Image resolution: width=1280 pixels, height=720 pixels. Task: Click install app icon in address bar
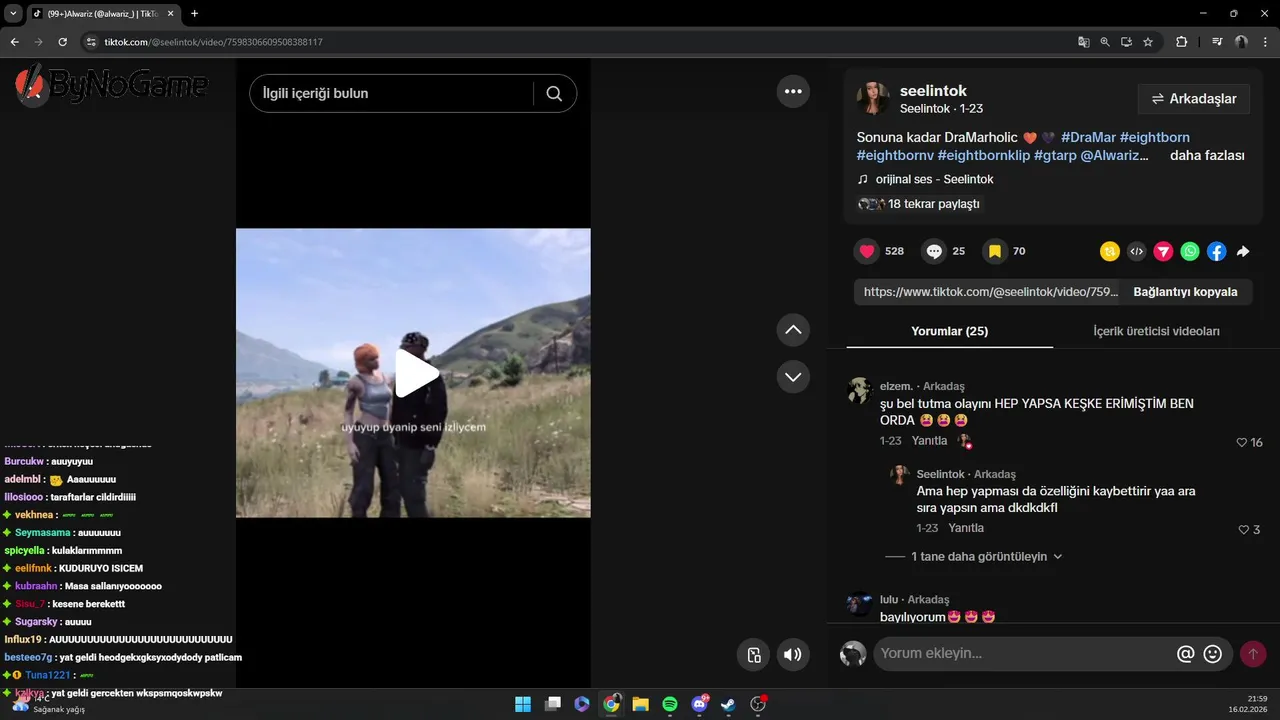[x=1126, y=42]
